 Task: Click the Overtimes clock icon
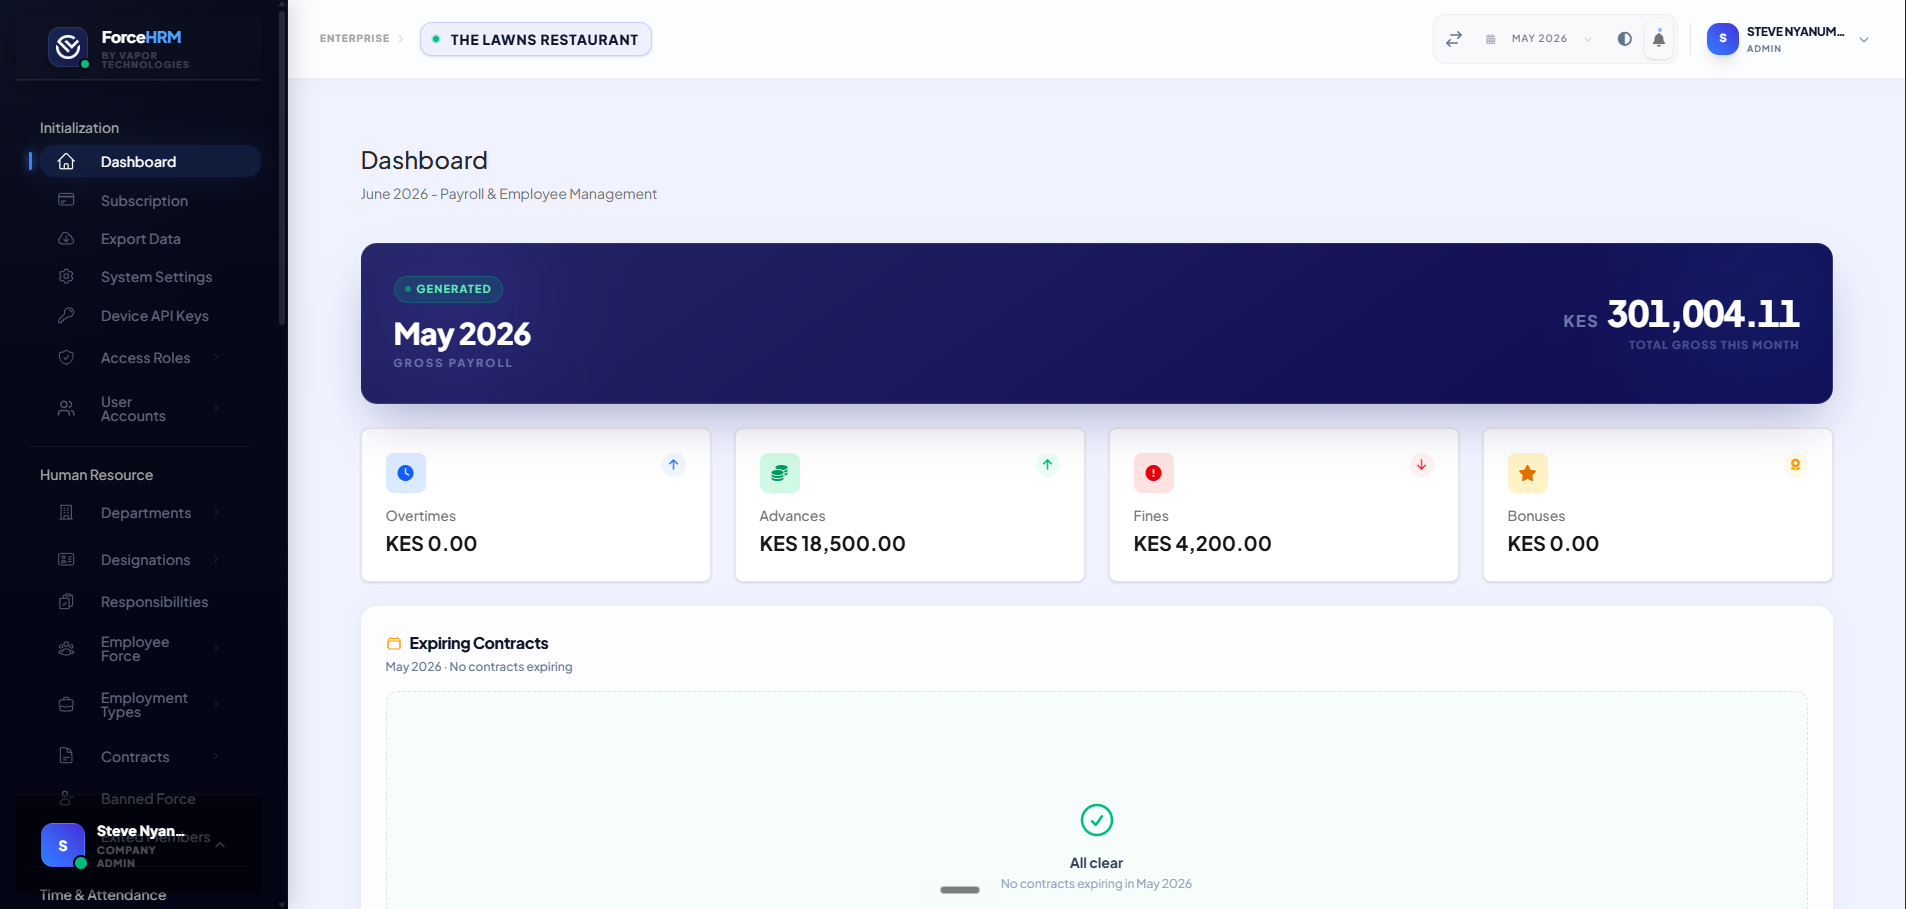click(405, 473)
